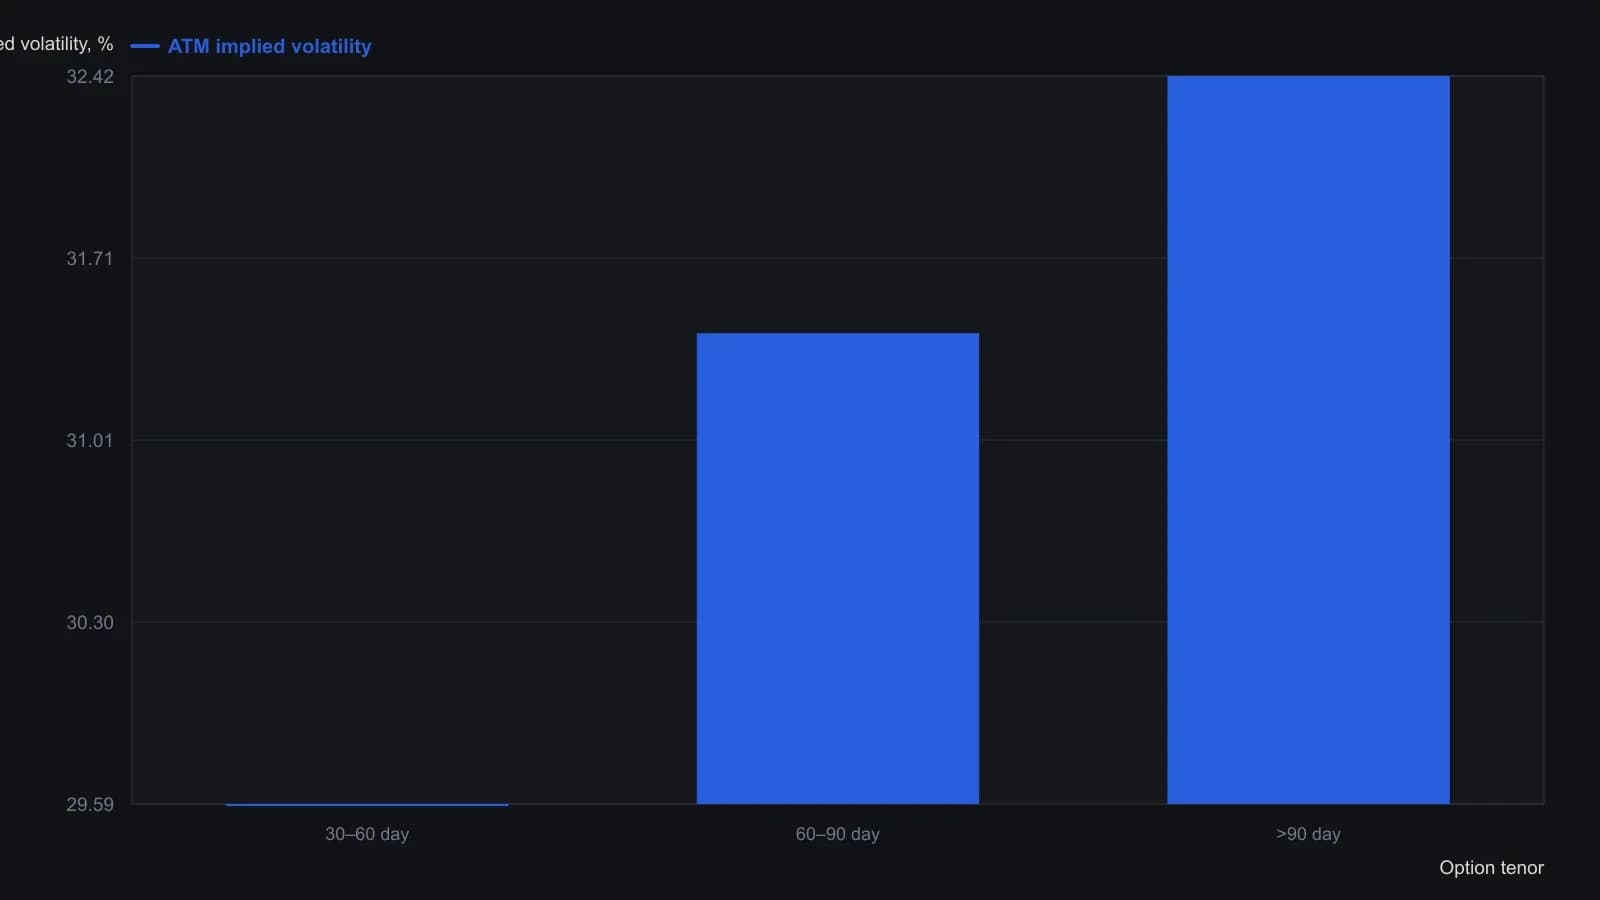Click the '30–60 day' axis label
This screenshot has height=900, width=1600.
367,834
